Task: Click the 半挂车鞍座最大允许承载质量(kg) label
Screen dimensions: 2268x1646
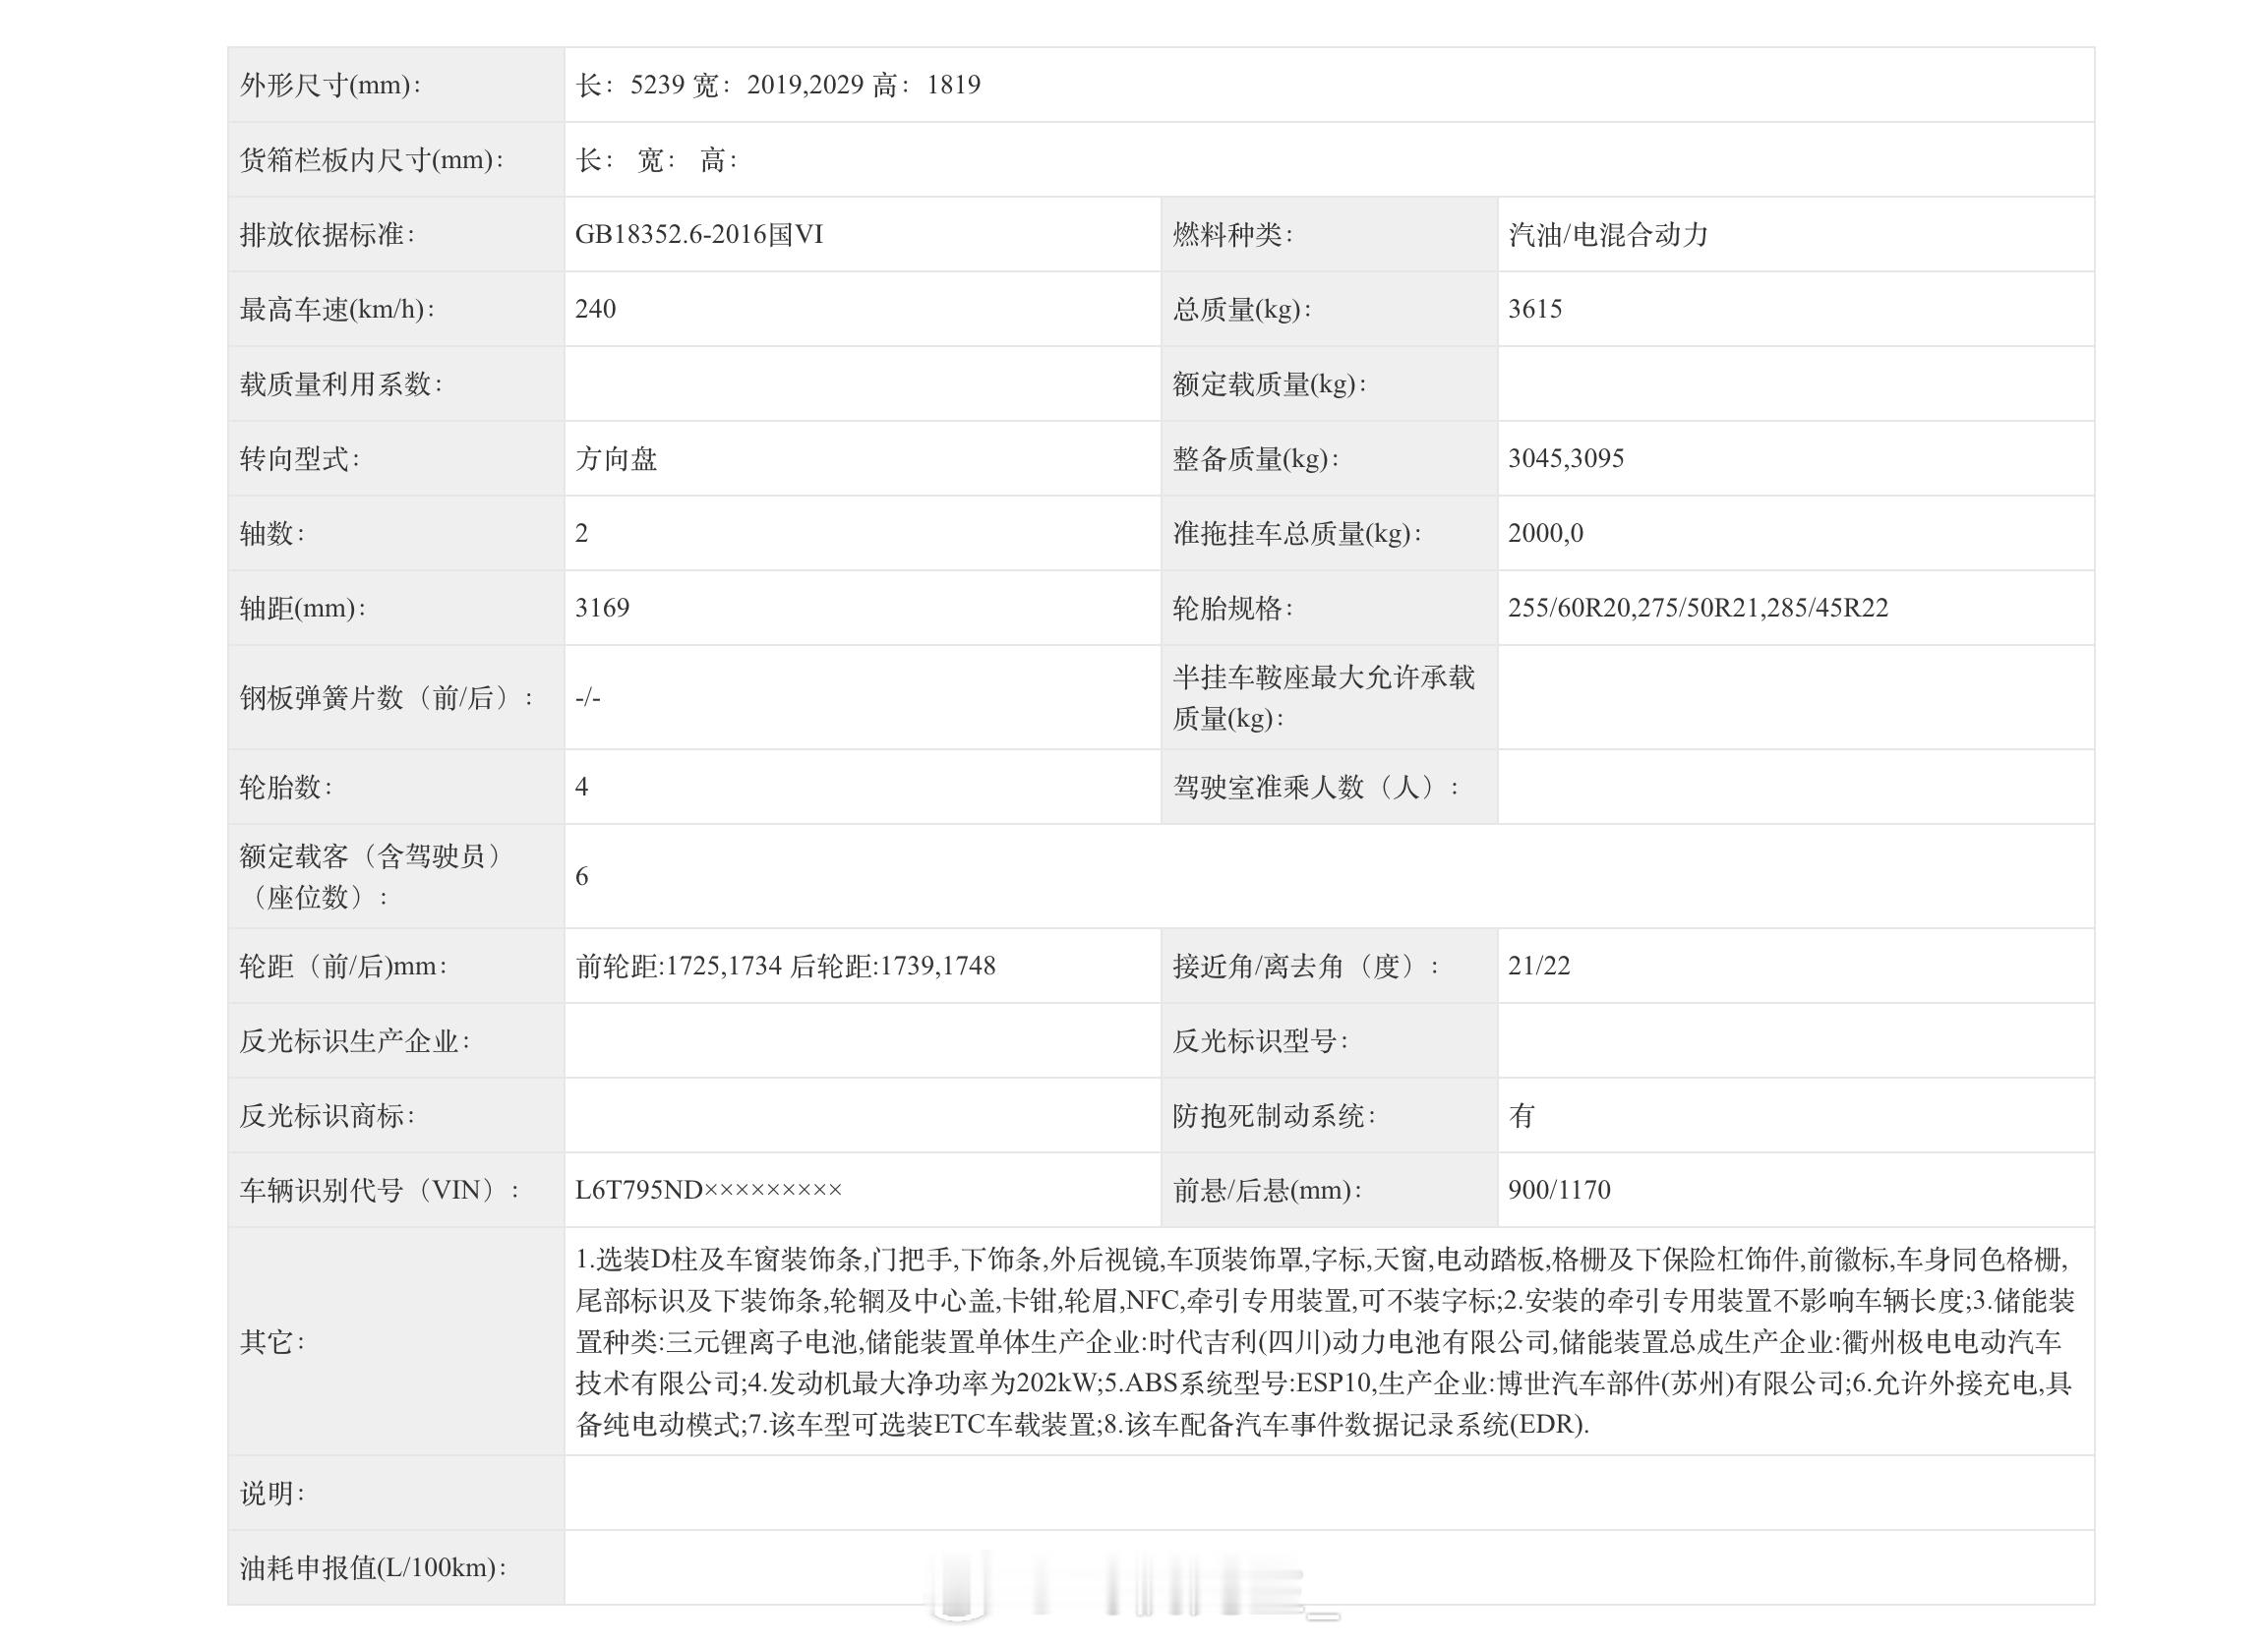Action: (x=1323, y=698)
